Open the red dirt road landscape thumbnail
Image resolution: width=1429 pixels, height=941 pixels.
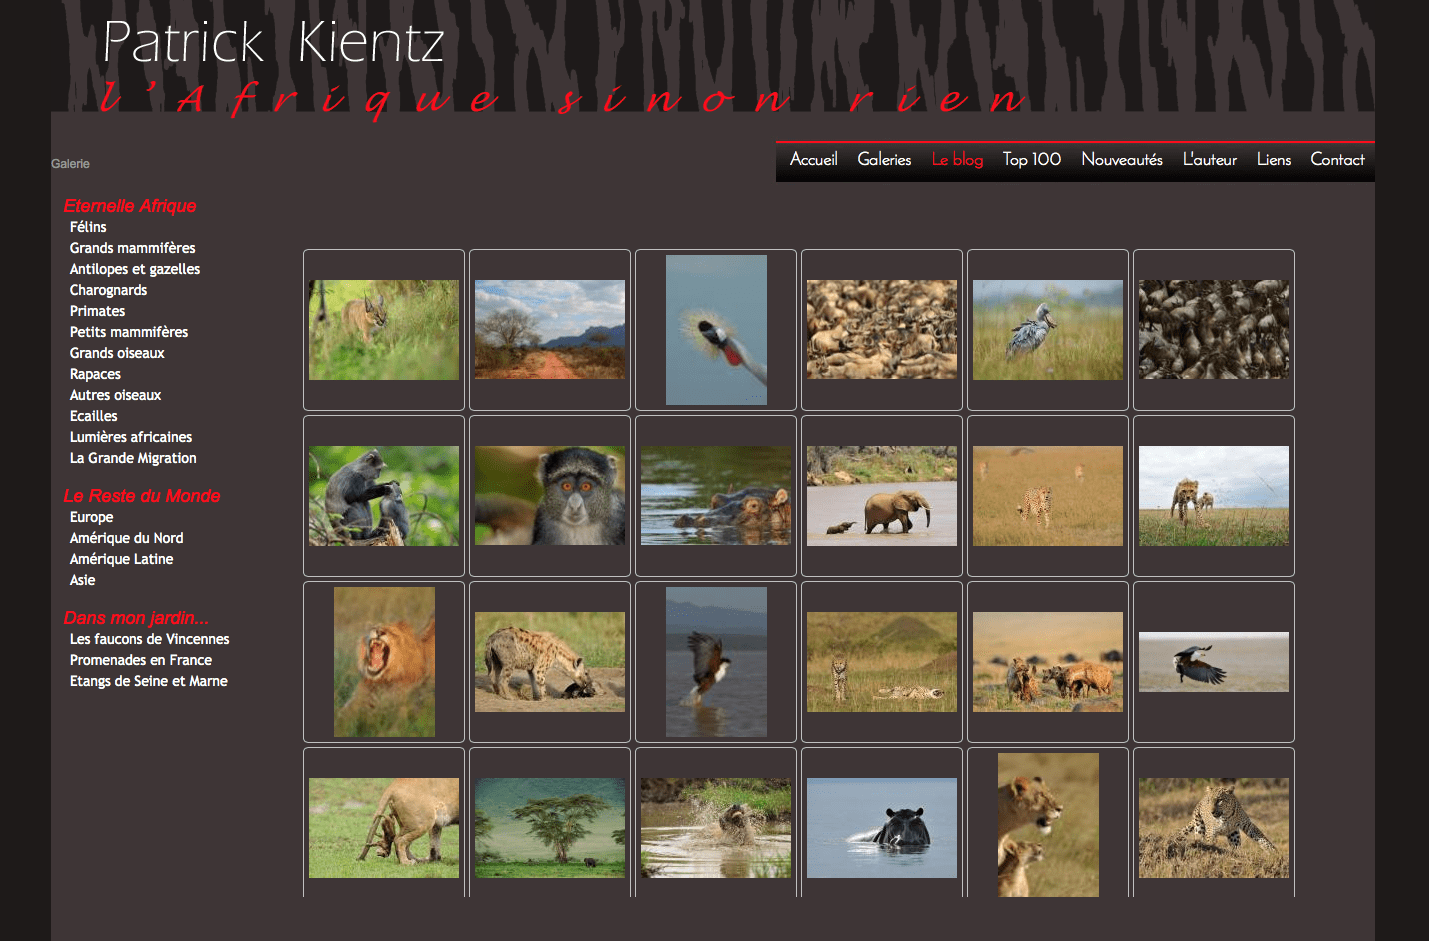pos(550,330)
